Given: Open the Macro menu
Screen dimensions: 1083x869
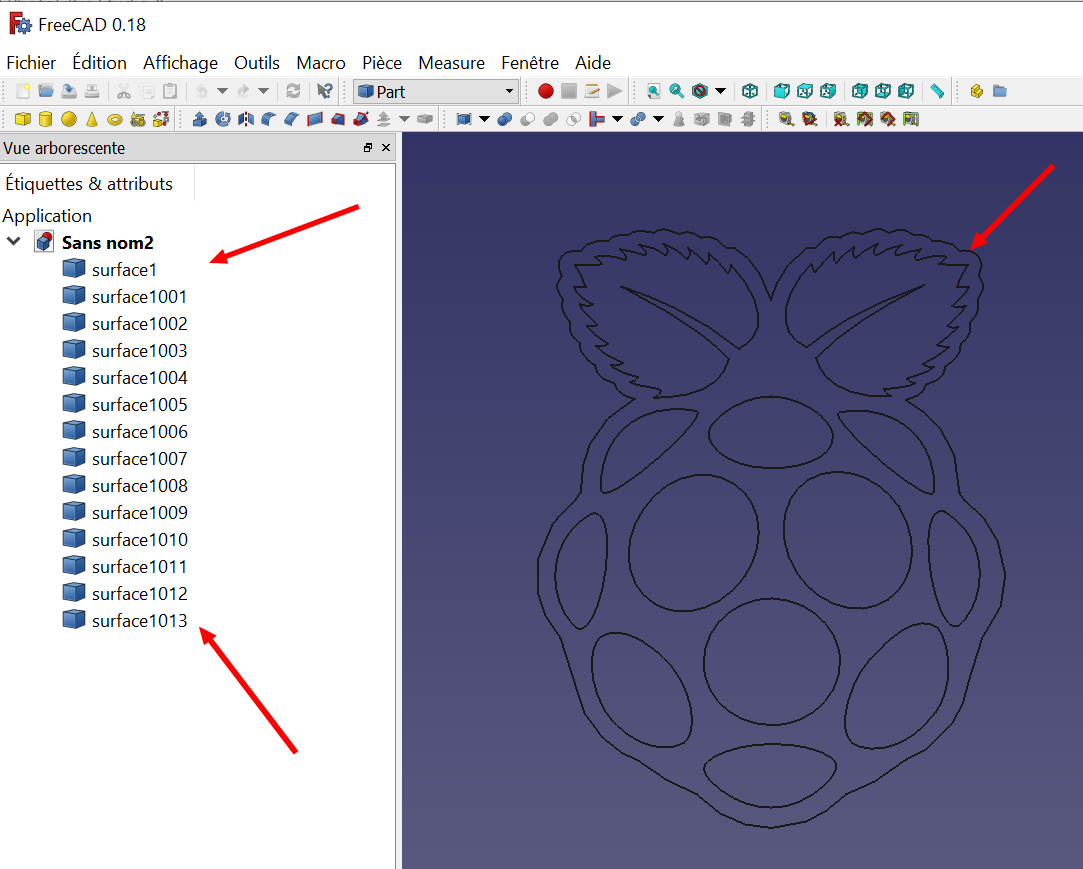Looking at the screenshot, I should pos(320,63).
